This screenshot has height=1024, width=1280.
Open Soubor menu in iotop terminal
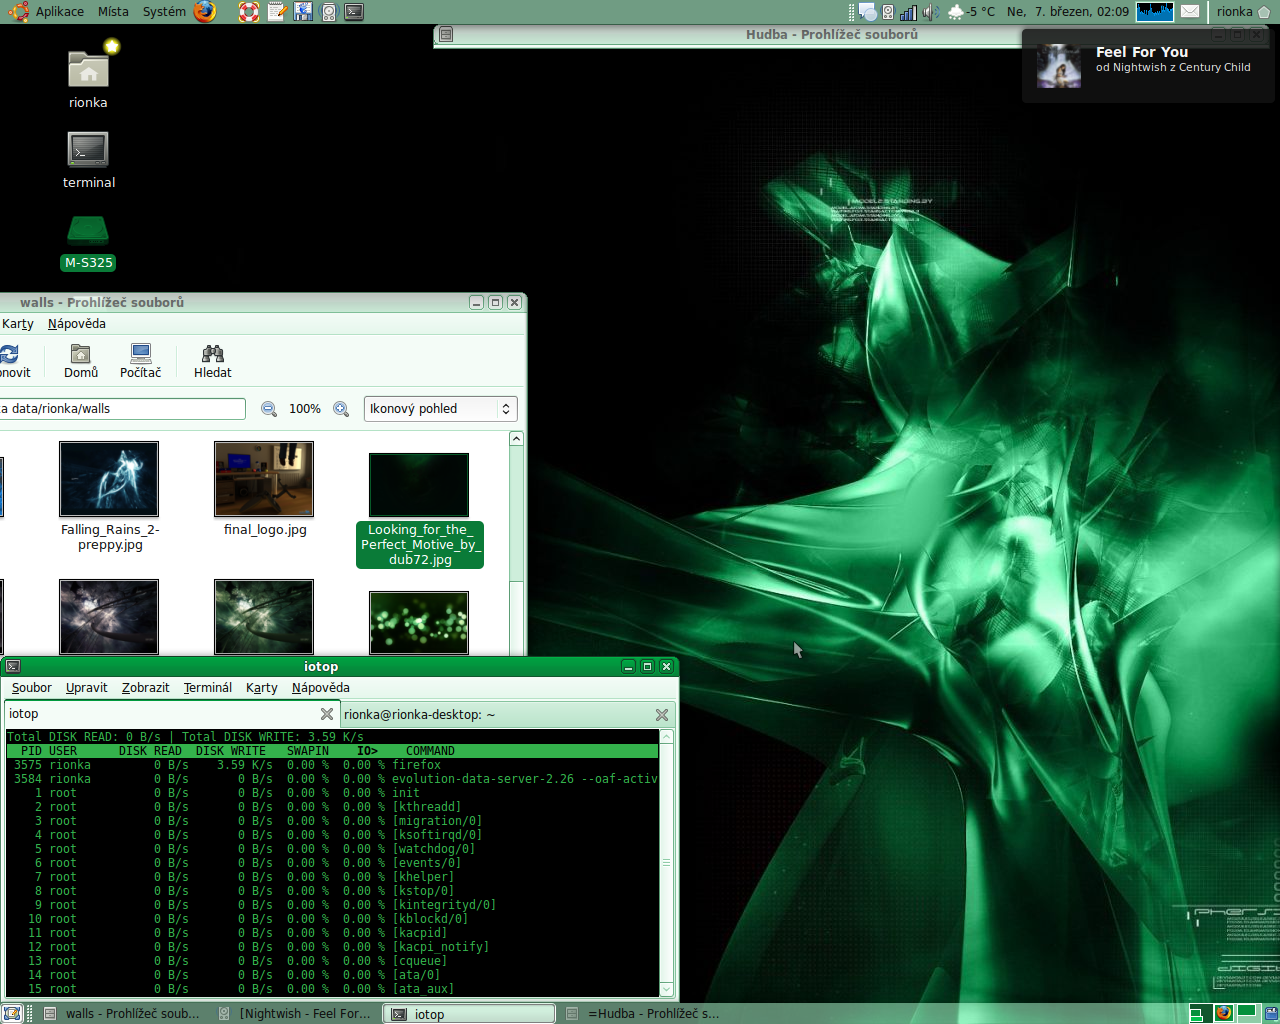(32, 688)
